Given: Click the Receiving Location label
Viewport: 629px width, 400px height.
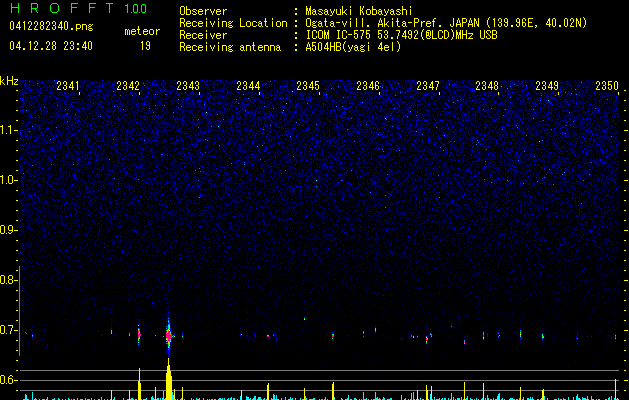Looking at the screenshot, I should (x=233, y=23).
